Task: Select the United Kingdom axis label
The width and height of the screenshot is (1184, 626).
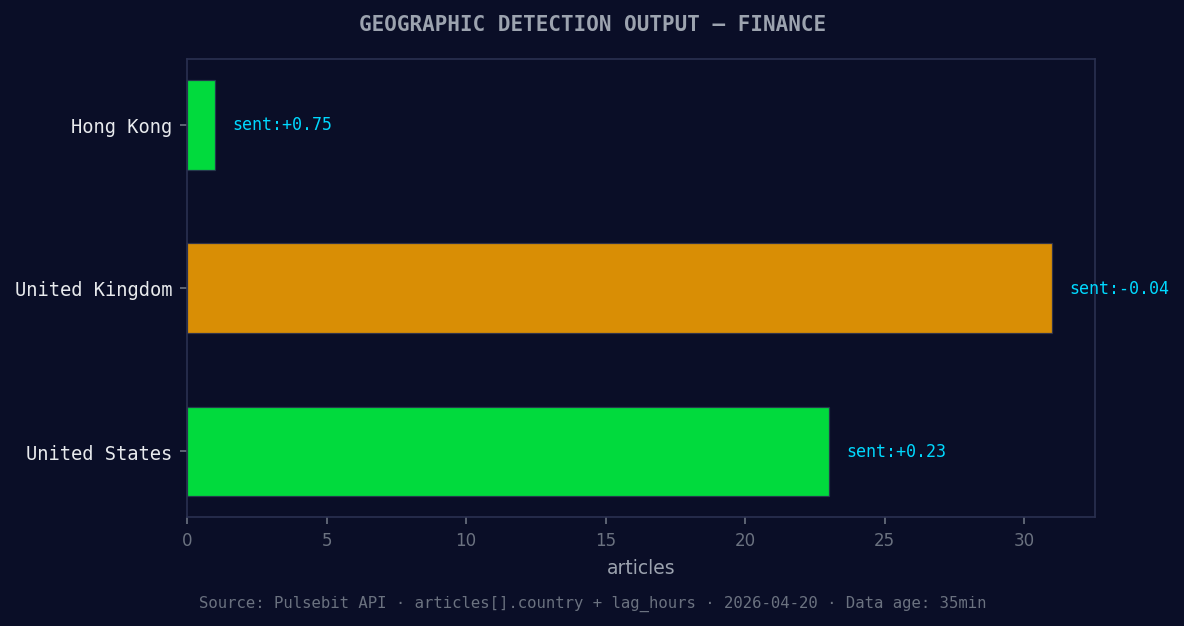Action: (x=93, y=289)
